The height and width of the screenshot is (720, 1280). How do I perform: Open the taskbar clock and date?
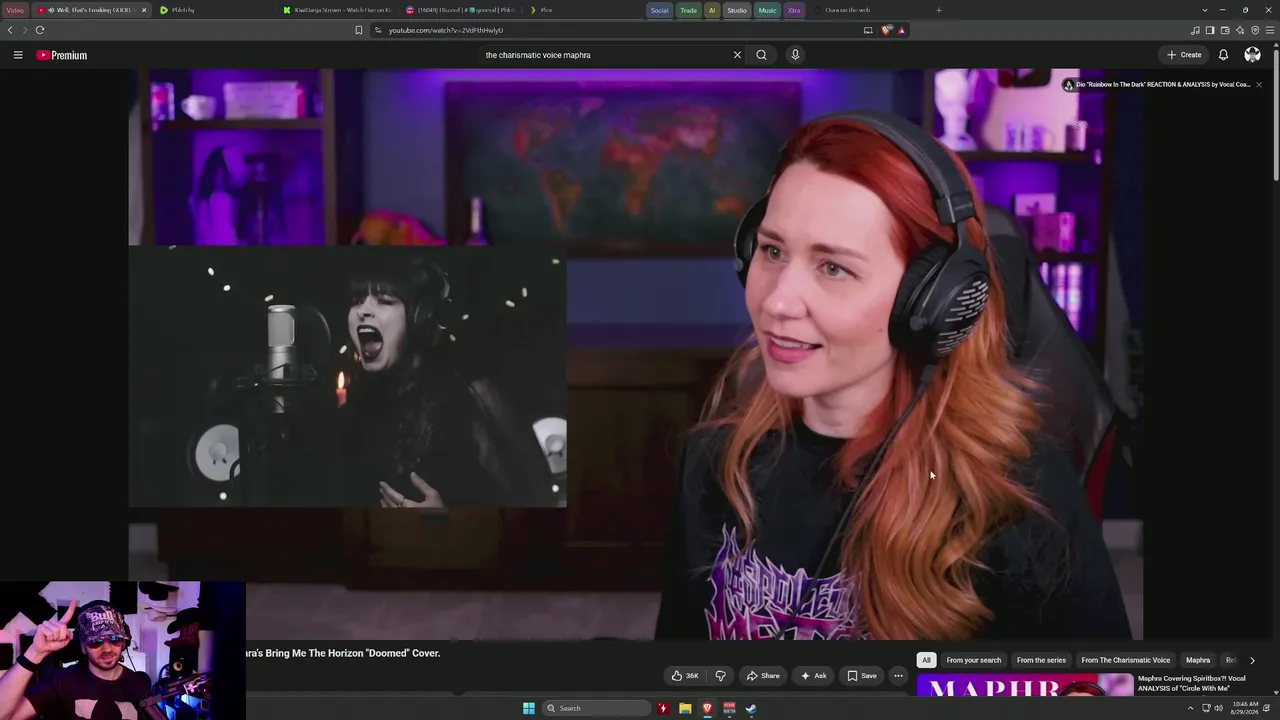click(1244, 708)
